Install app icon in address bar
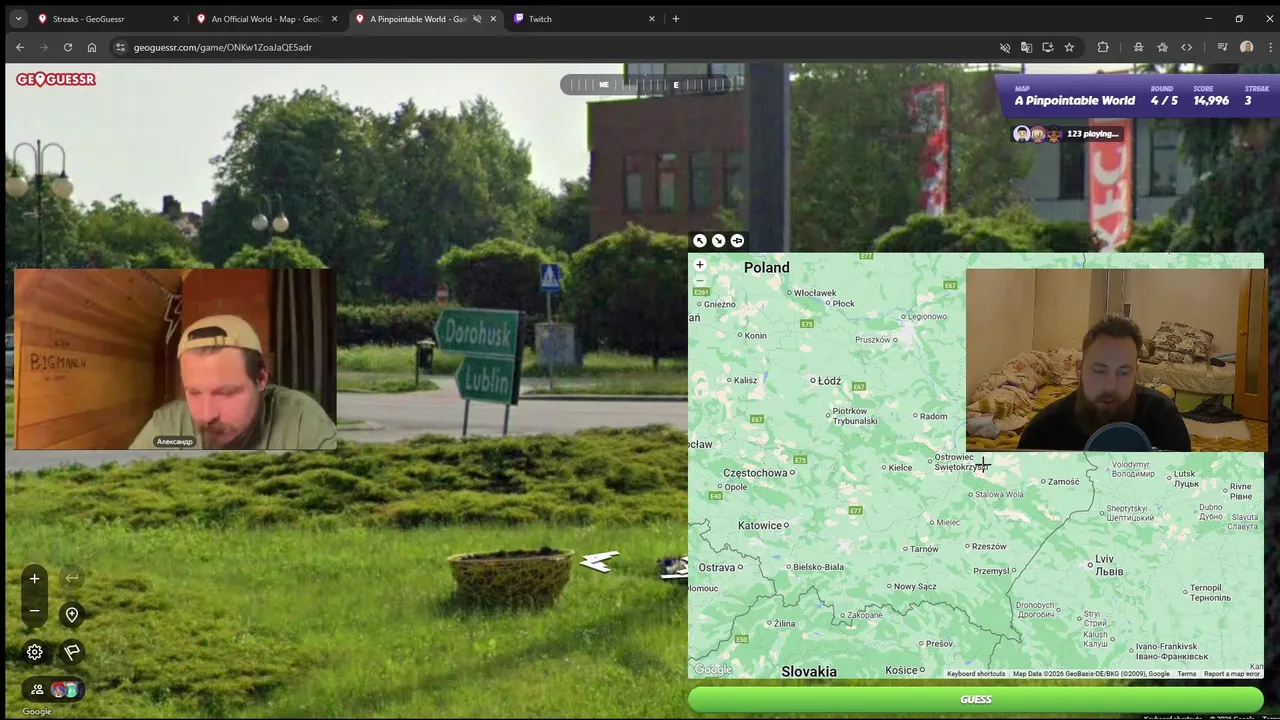The image size is (1280, 720). 1048,47
